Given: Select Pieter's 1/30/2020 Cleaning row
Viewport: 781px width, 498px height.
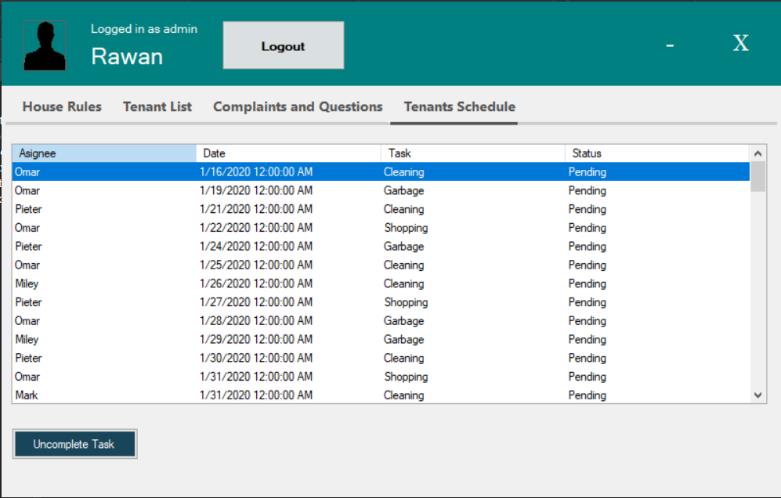Looking at the screenshot, I should click(381, 358).
